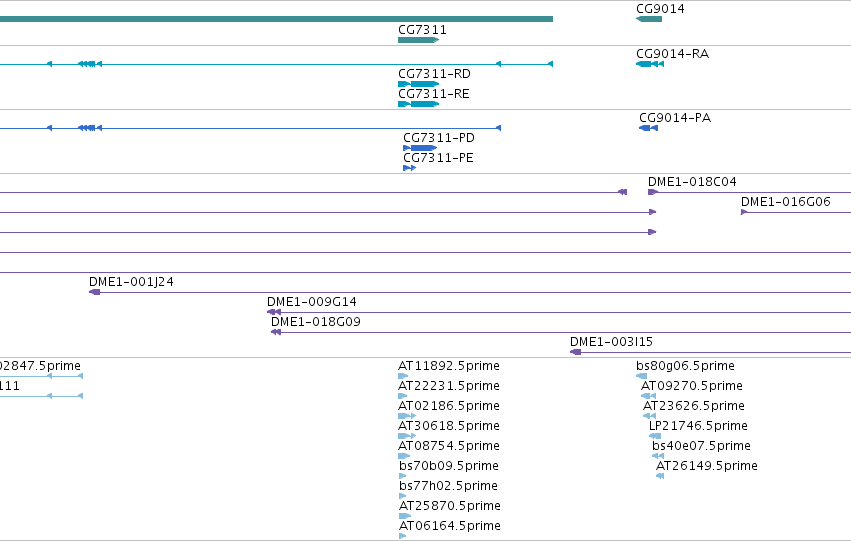Image resolution: width=851 pixels, height=541 pixels.
Task: Select the DME1-018G09 arrow glyph
Action: coord(276,332)
